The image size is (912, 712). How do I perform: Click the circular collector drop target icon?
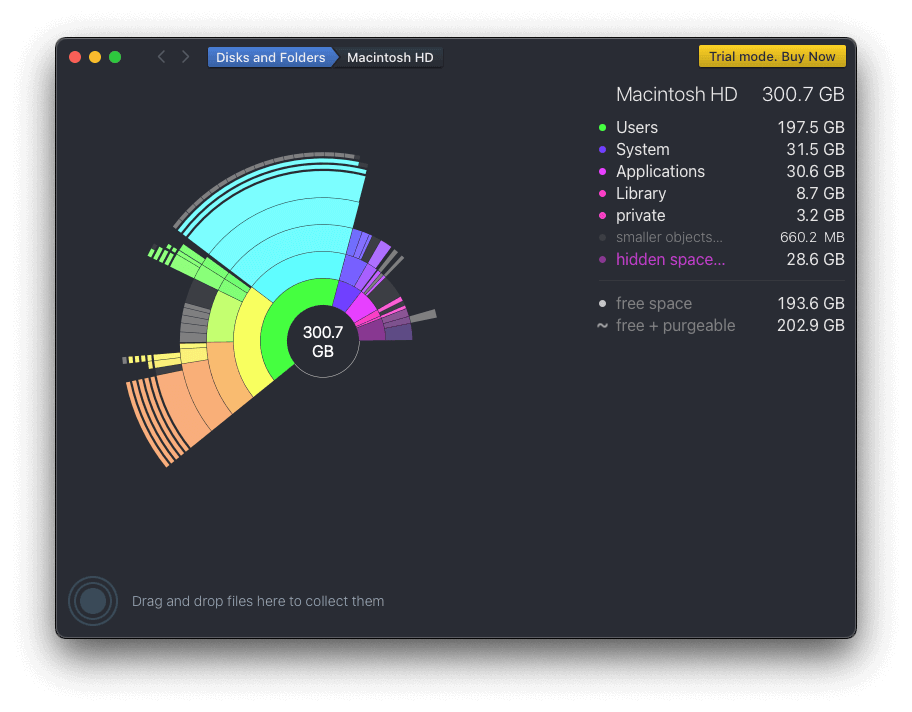click(93, 601)
